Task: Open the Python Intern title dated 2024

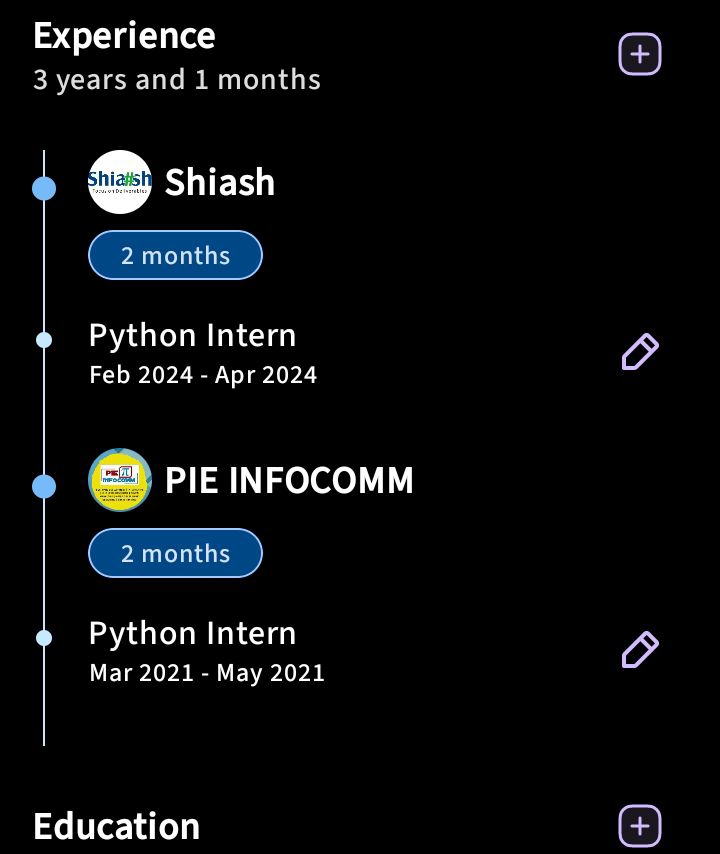Action: coord(192,336)
